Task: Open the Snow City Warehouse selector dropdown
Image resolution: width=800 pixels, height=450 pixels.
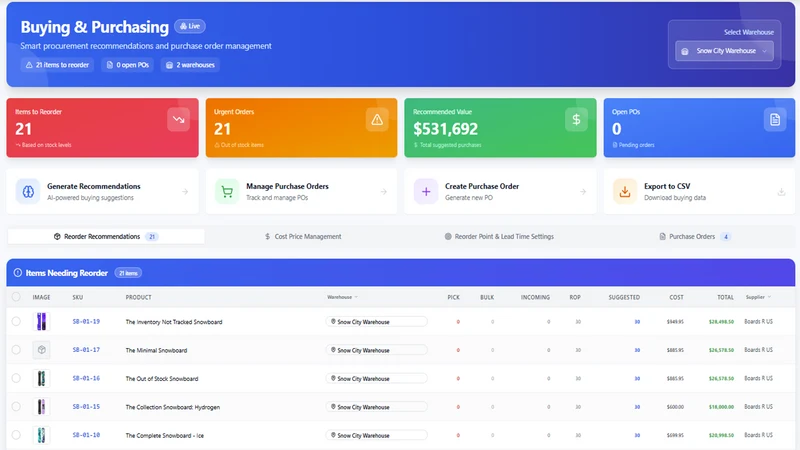Action: click(x=724, y=51)
